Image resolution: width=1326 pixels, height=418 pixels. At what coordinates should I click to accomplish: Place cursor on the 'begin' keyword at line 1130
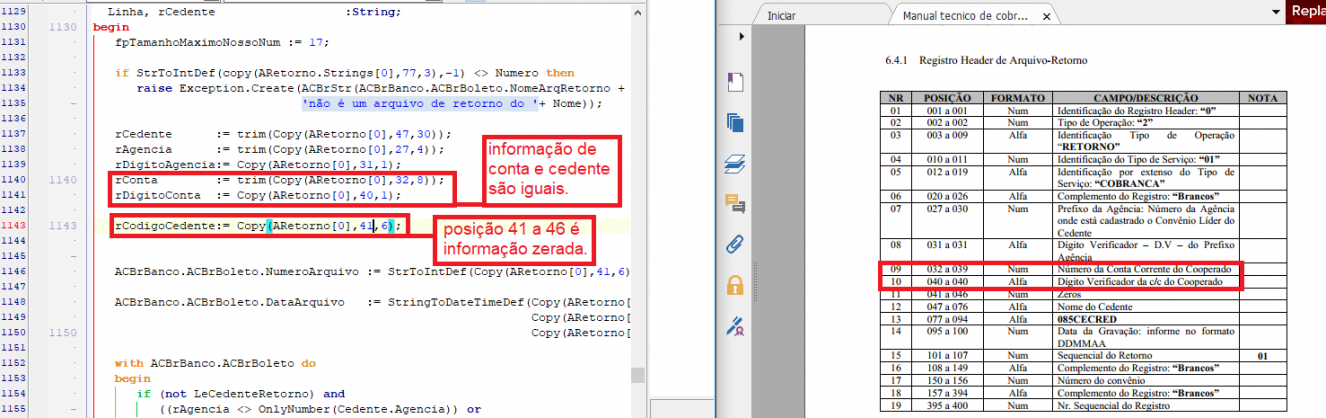[111, 27]
